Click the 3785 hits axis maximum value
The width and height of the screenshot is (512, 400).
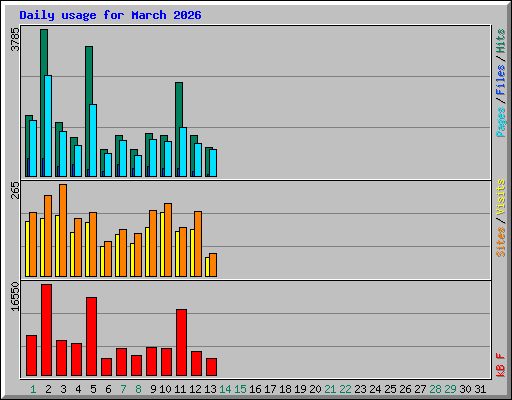(15, 39)
